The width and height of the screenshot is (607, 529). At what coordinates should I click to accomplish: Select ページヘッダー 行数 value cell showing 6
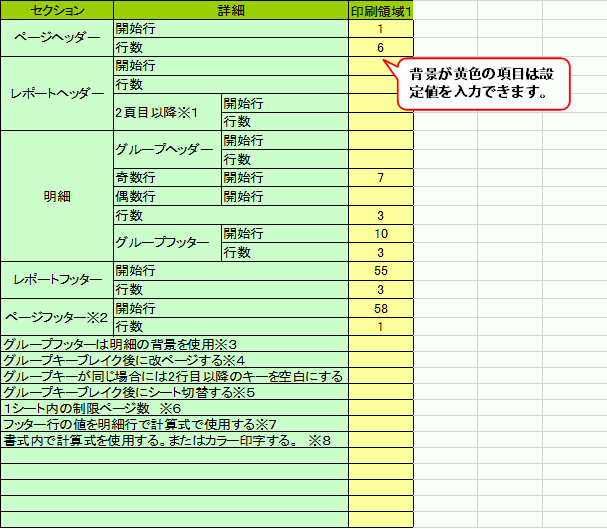[x=381, y=47]
